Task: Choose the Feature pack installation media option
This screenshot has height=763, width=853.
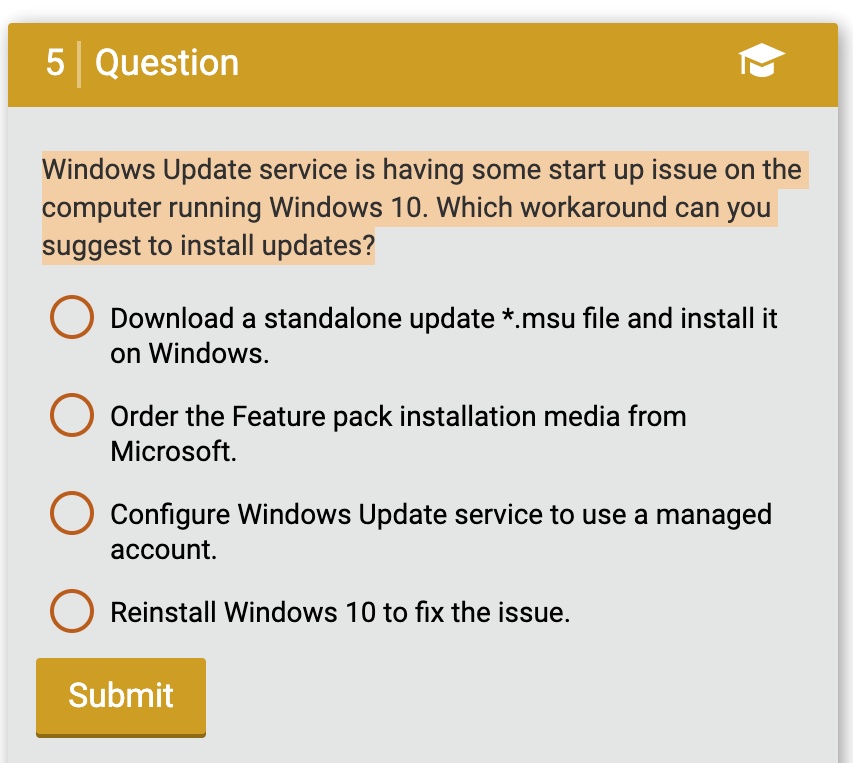Action: pyautogui.click(x=71, y=415)
